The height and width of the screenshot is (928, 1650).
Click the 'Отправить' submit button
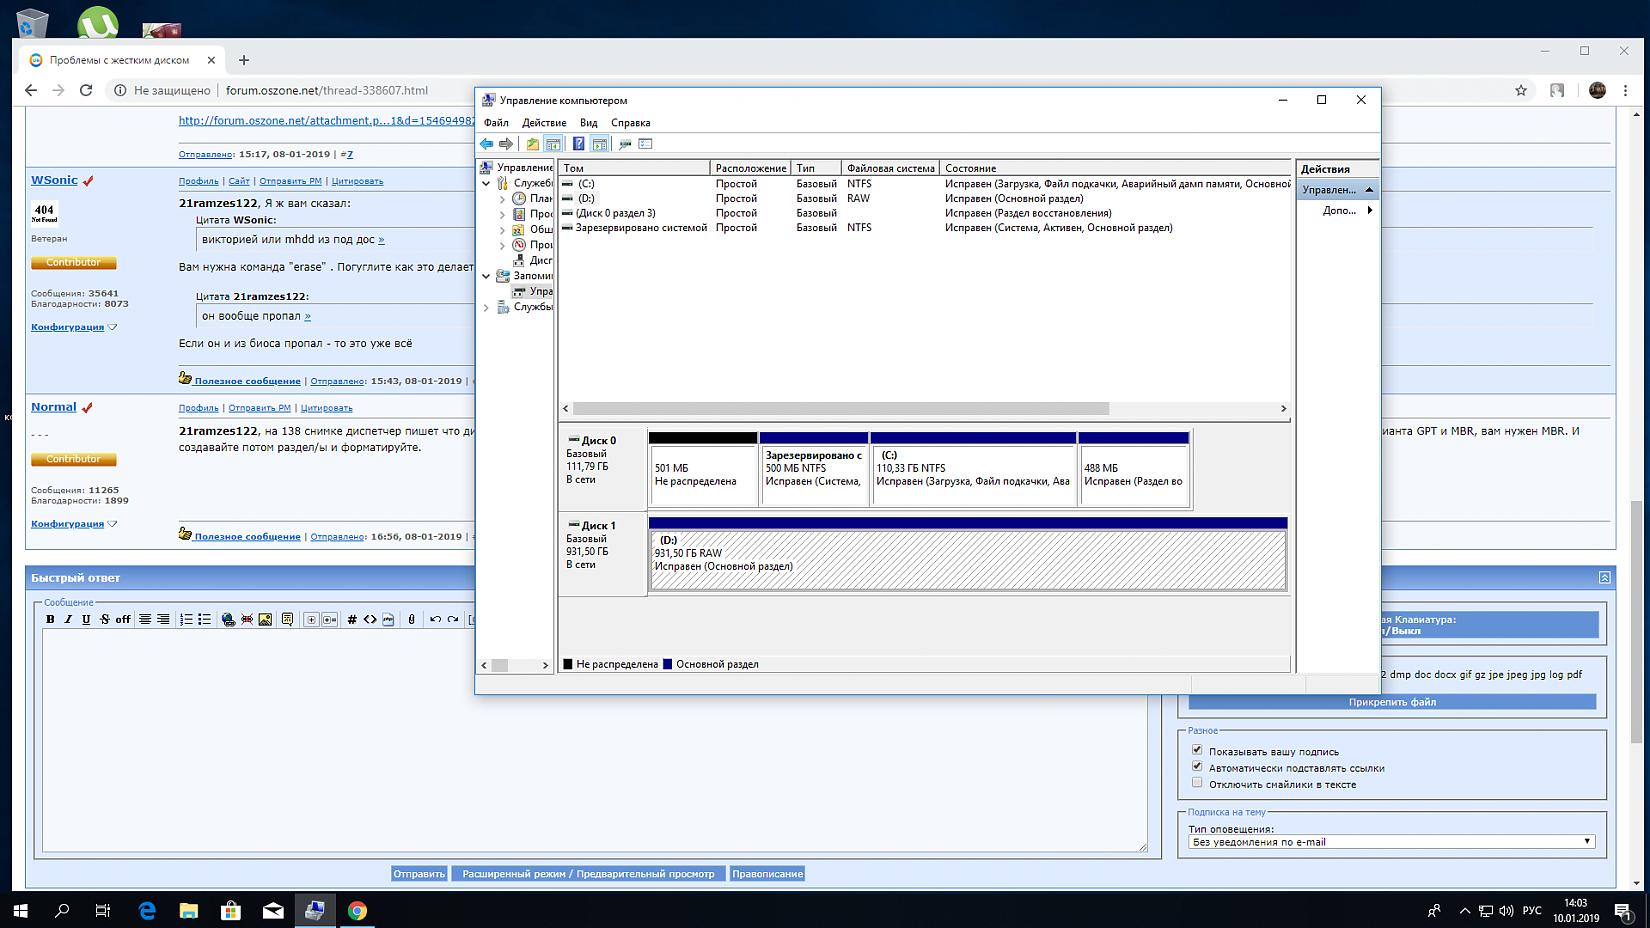click(x=419, y=874)
